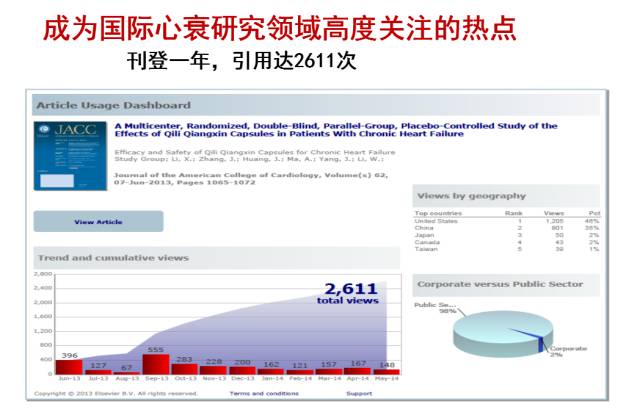Select the Jun-13 bar showing 396 views
The height and width of the screenshot is (415, 640).
69,367
